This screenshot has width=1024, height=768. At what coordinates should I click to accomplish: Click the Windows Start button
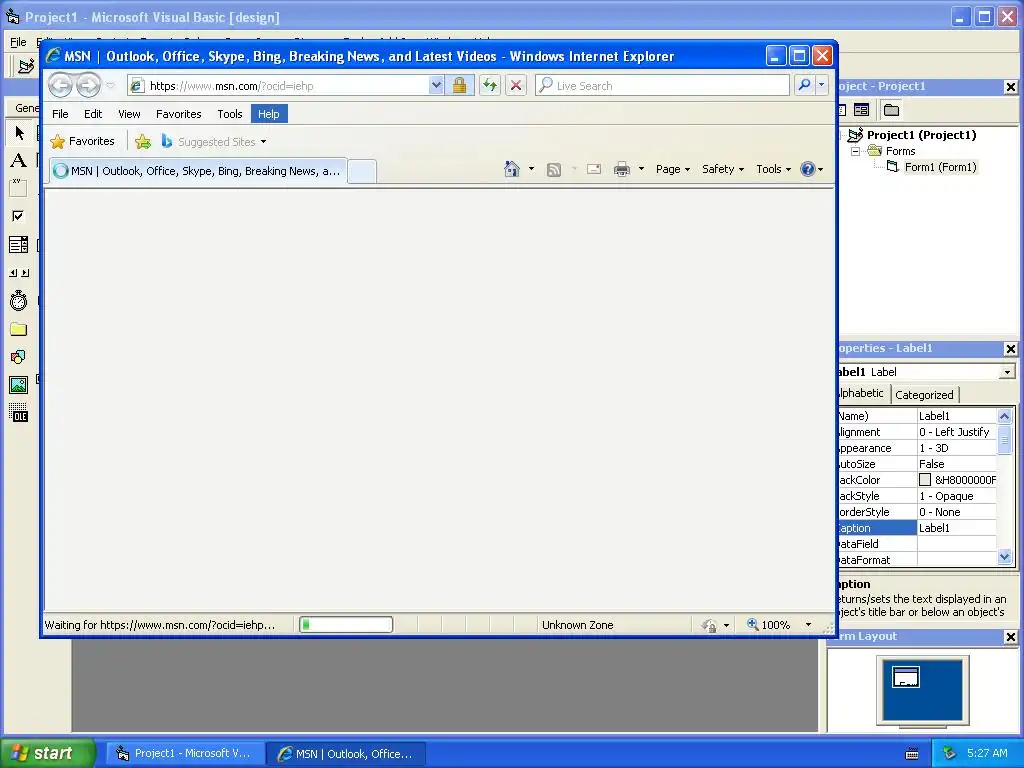click(x=47, y=753)
